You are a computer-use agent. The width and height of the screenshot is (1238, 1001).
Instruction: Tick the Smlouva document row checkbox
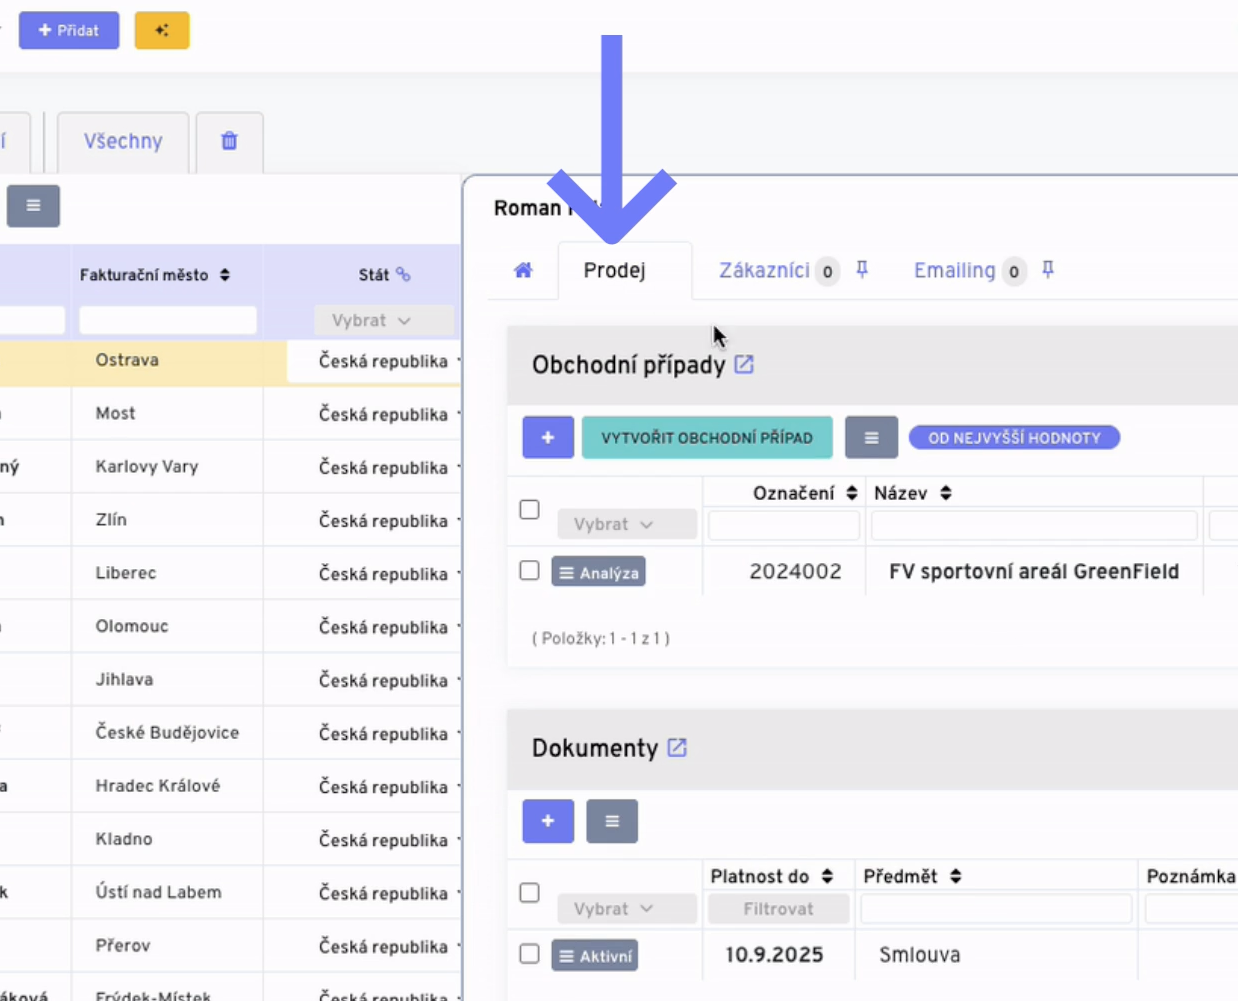[x=530, y=954]
